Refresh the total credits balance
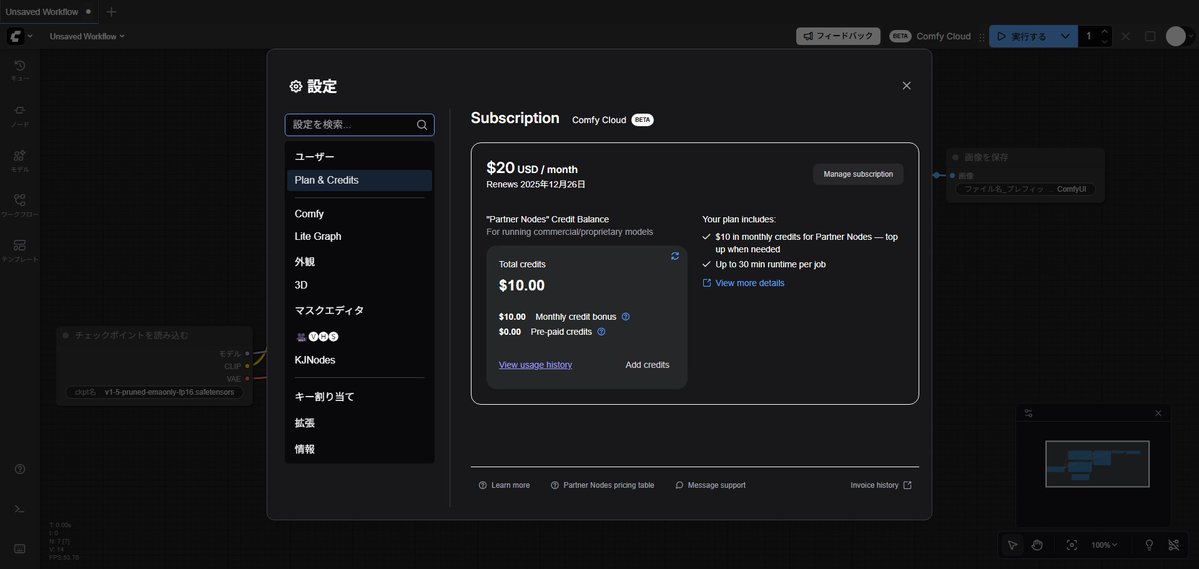Image resolution: width=1199 pixels, height=569 pixels. [x=674, y=256]
